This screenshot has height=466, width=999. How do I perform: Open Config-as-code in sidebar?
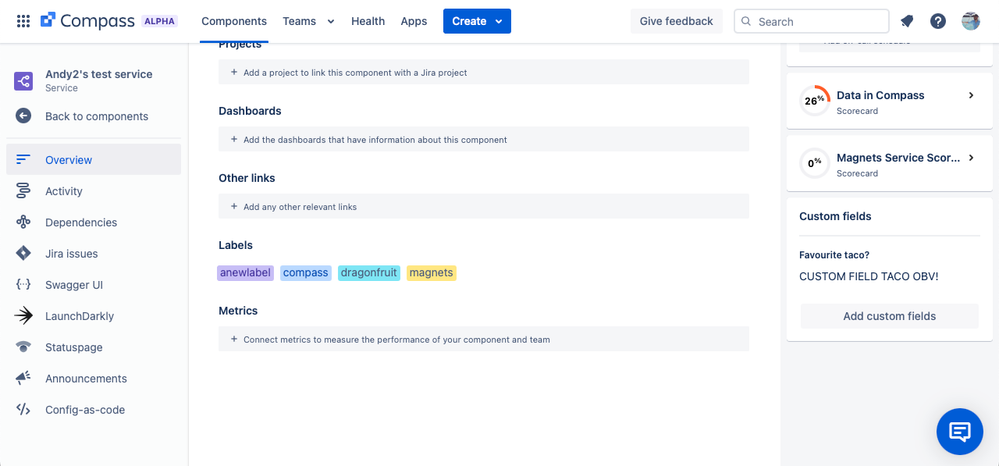pyautogui.click(x=94, y=409)
